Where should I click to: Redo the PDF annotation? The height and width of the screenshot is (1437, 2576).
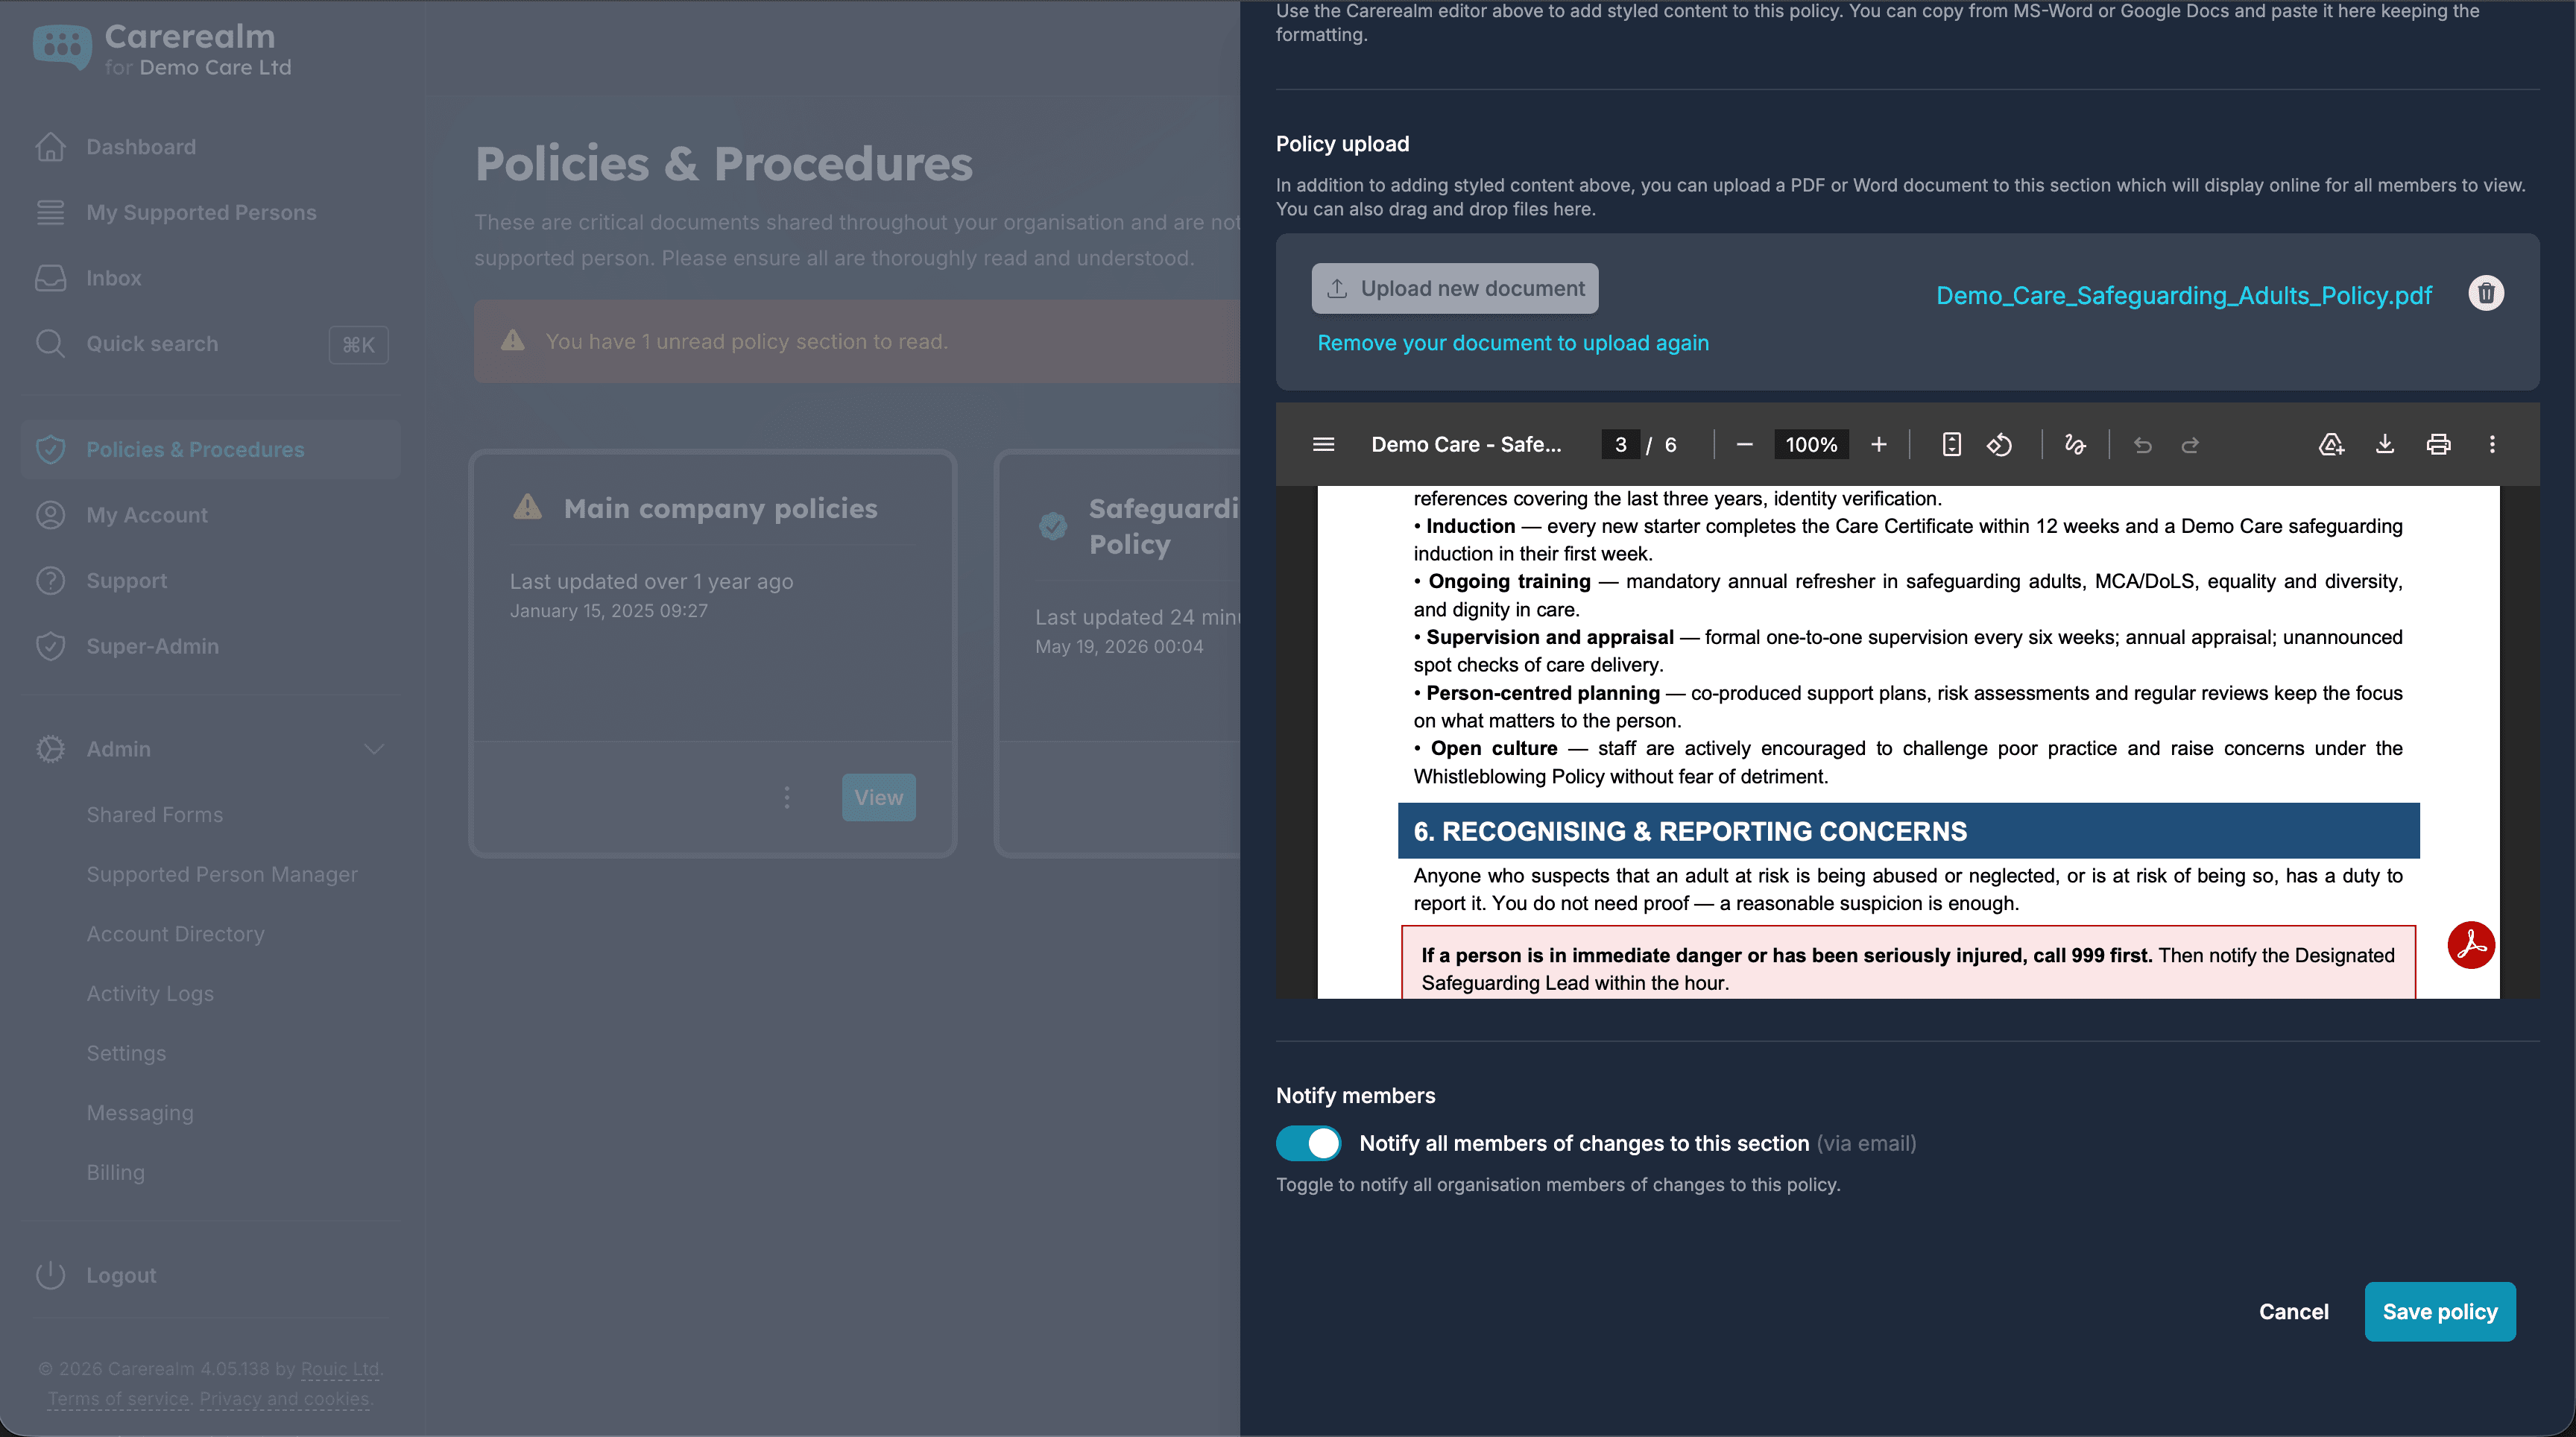coord(2190,444)
